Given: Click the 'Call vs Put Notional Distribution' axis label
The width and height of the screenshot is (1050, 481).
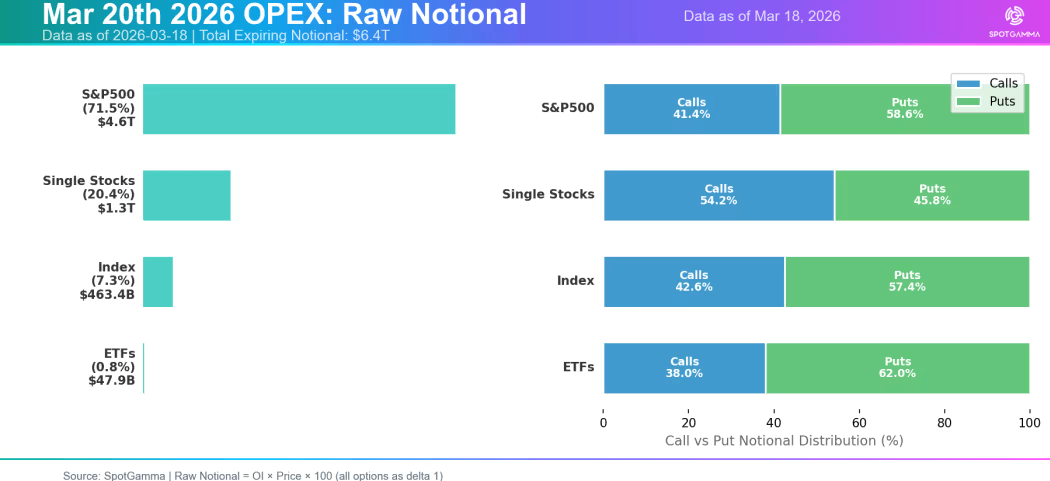Looking at the screenshot, I should pyautogui.click(x=784, y=440).
